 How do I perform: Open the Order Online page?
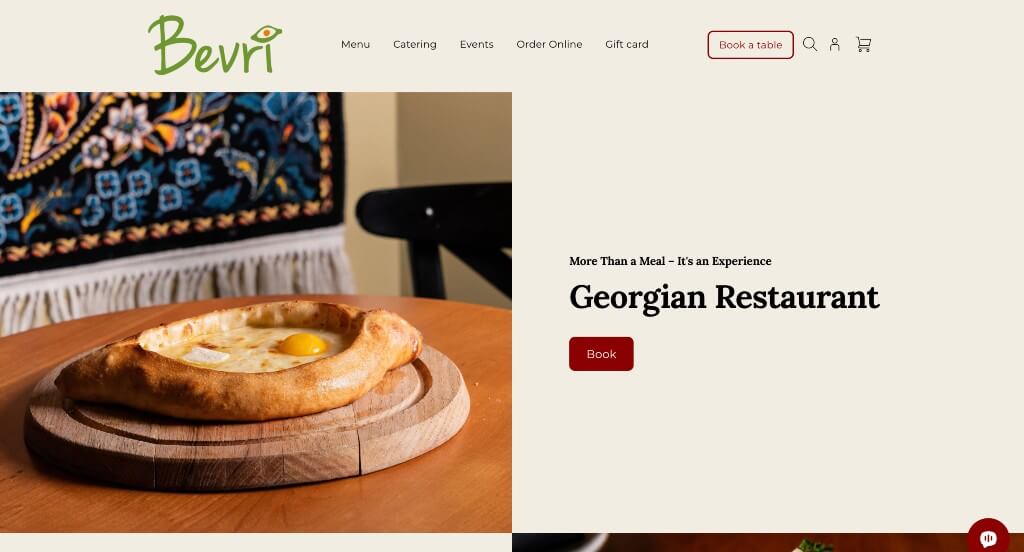click(549, 44)
